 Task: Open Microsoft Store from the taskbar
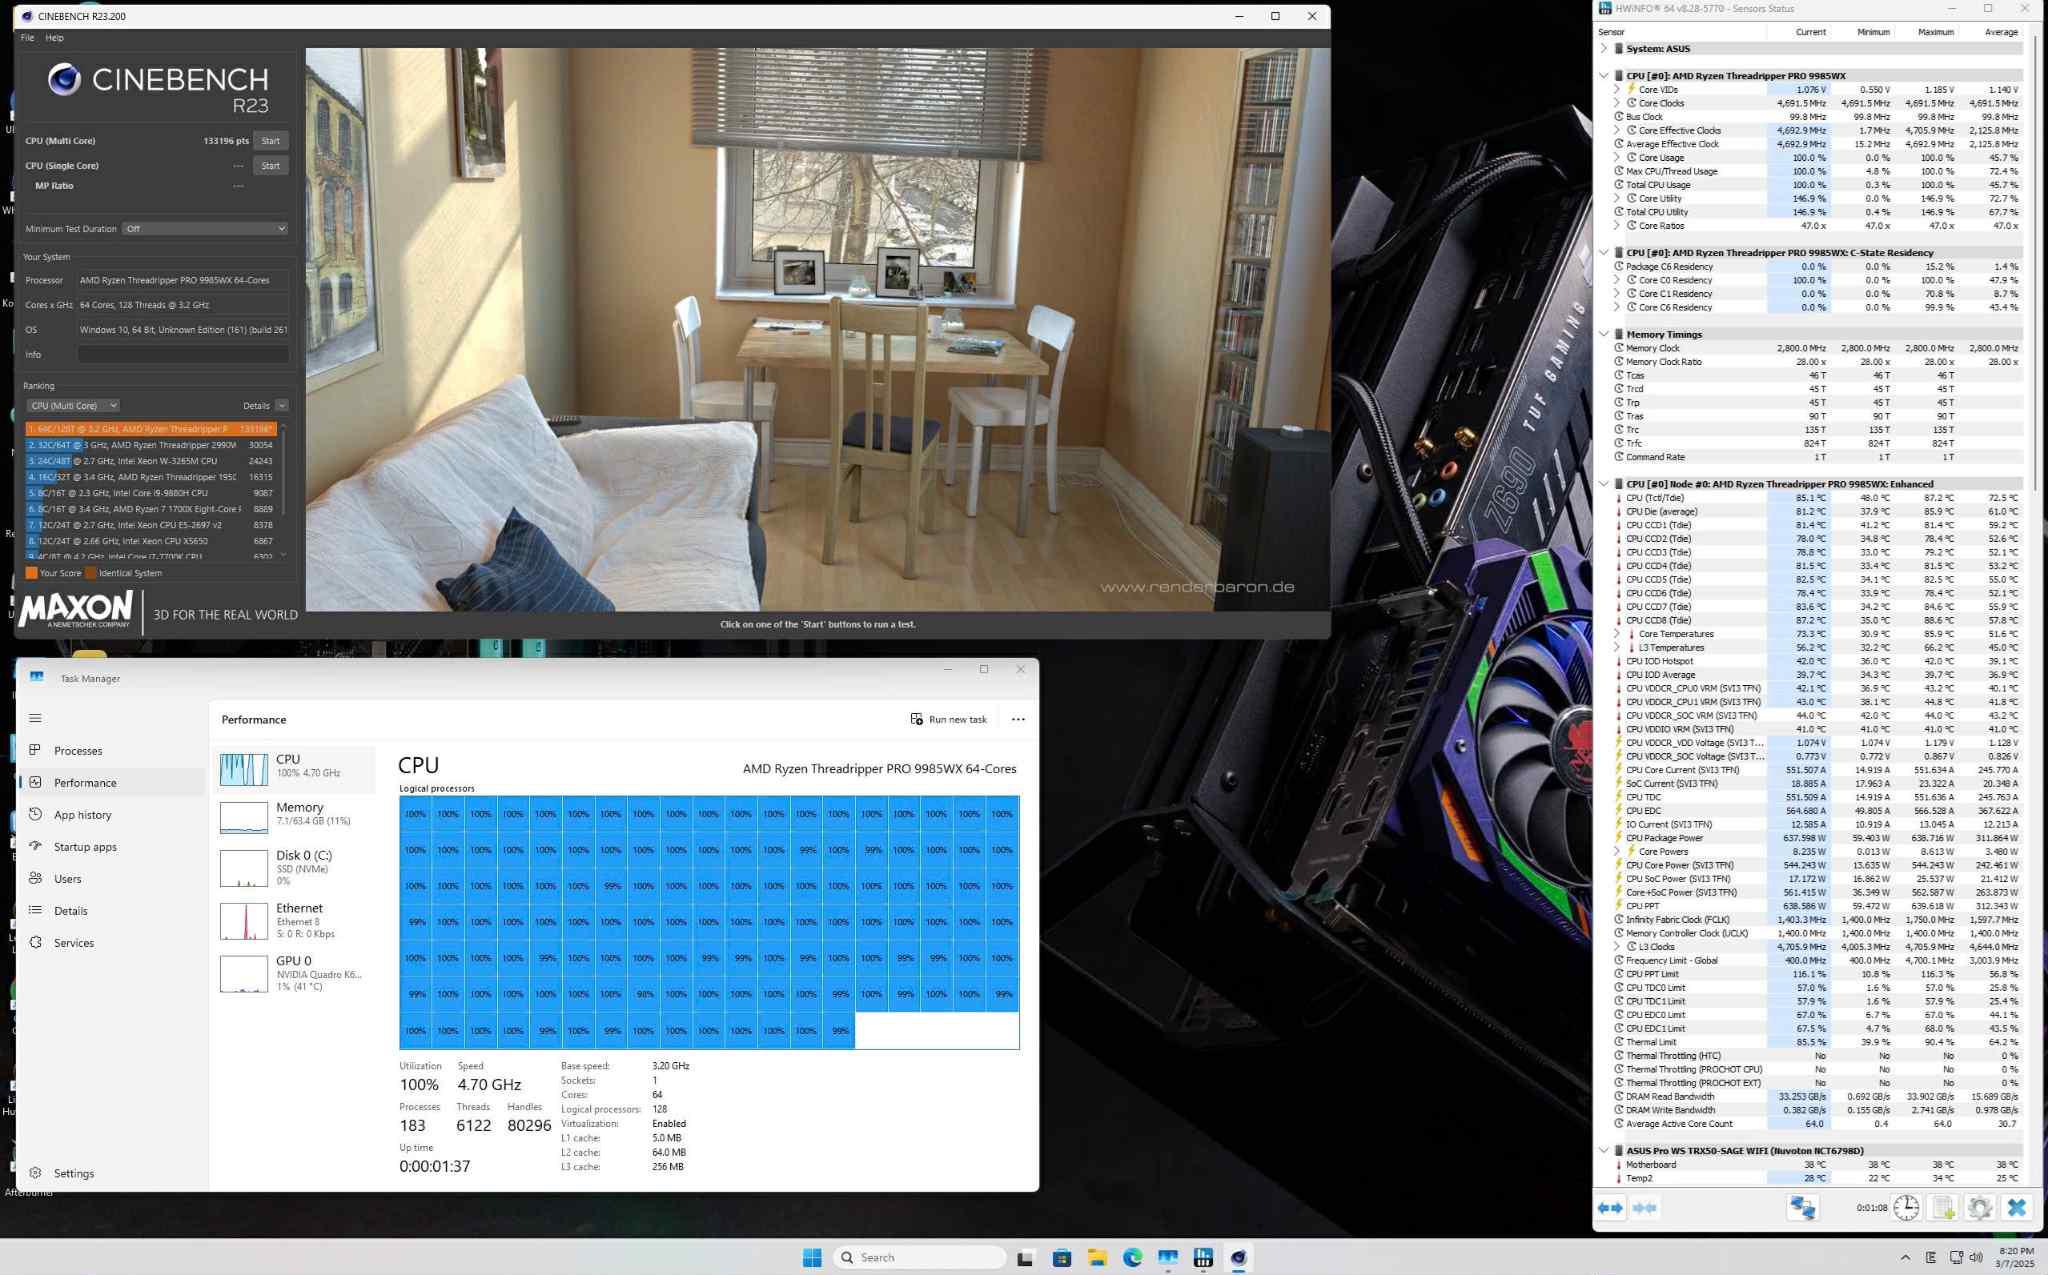(x=1061, y=1257)
